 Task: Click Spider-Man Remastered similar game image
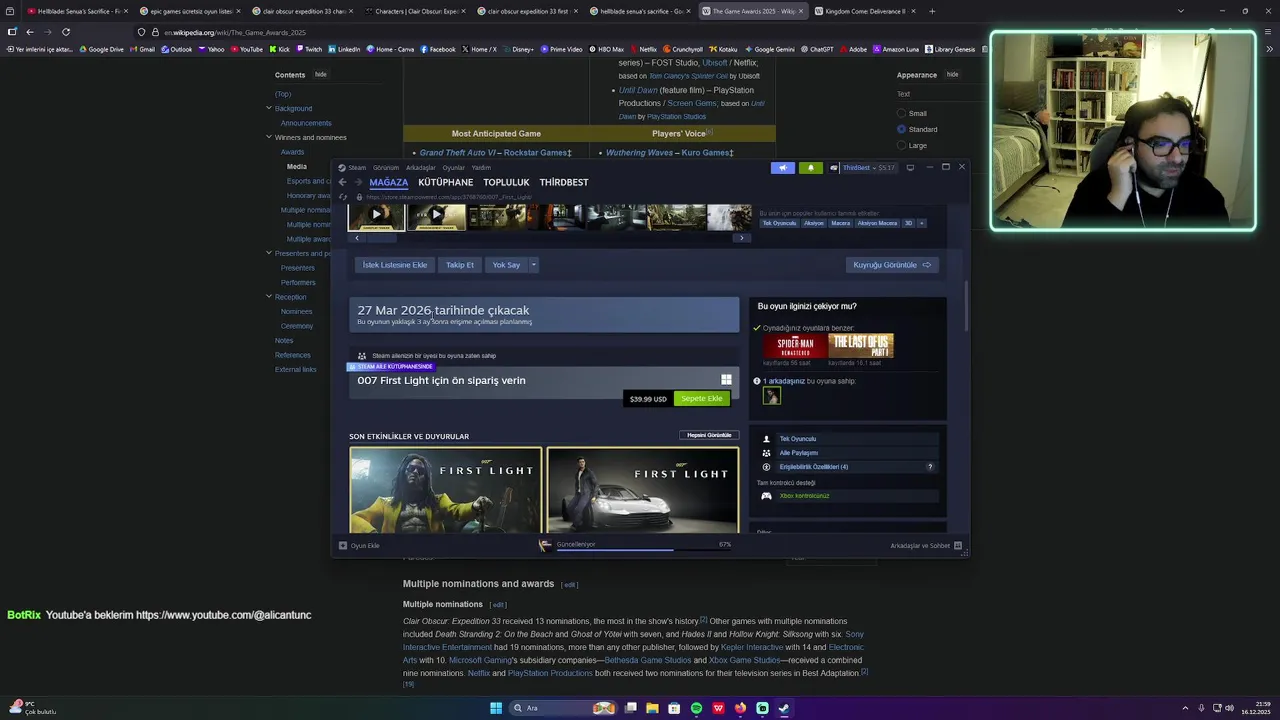click(x=795, y=346)
